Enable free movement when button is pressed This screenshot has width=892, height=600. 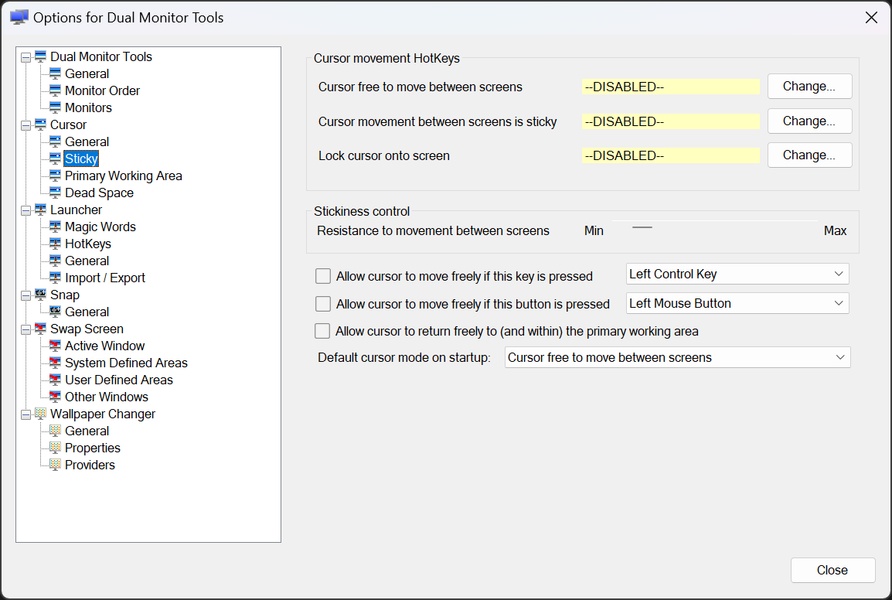tap(323, 304)
